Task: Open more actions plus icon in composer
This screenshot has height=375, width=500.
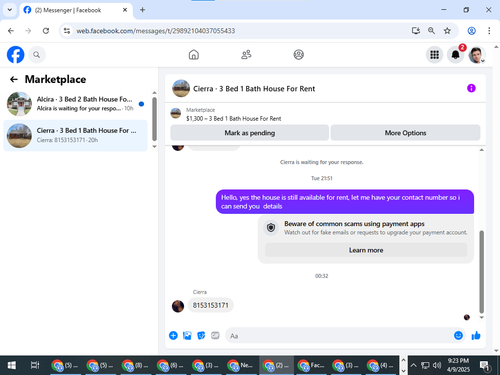Action: click(173, 336)
